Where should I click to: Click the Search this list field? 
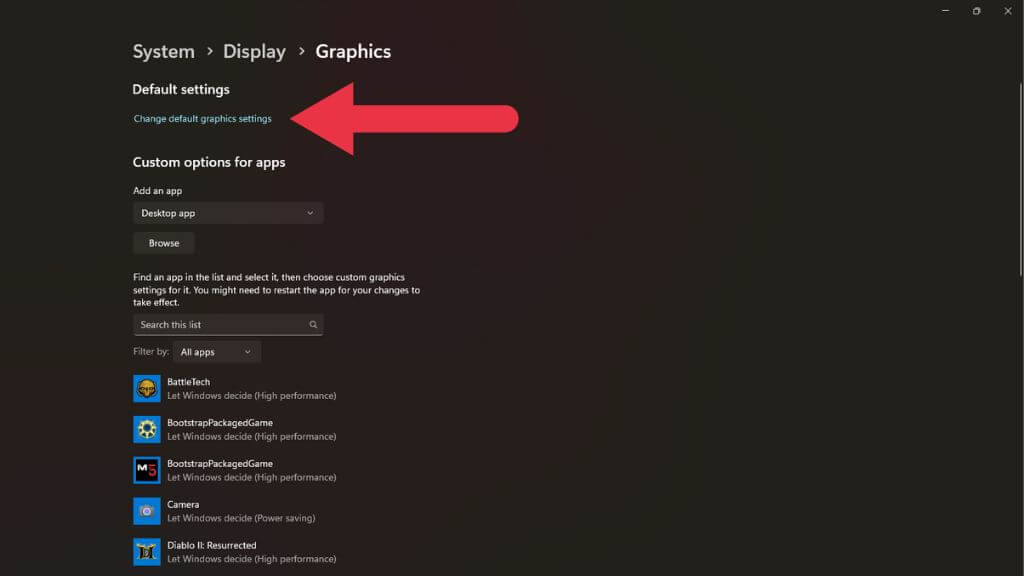[228, 325]
